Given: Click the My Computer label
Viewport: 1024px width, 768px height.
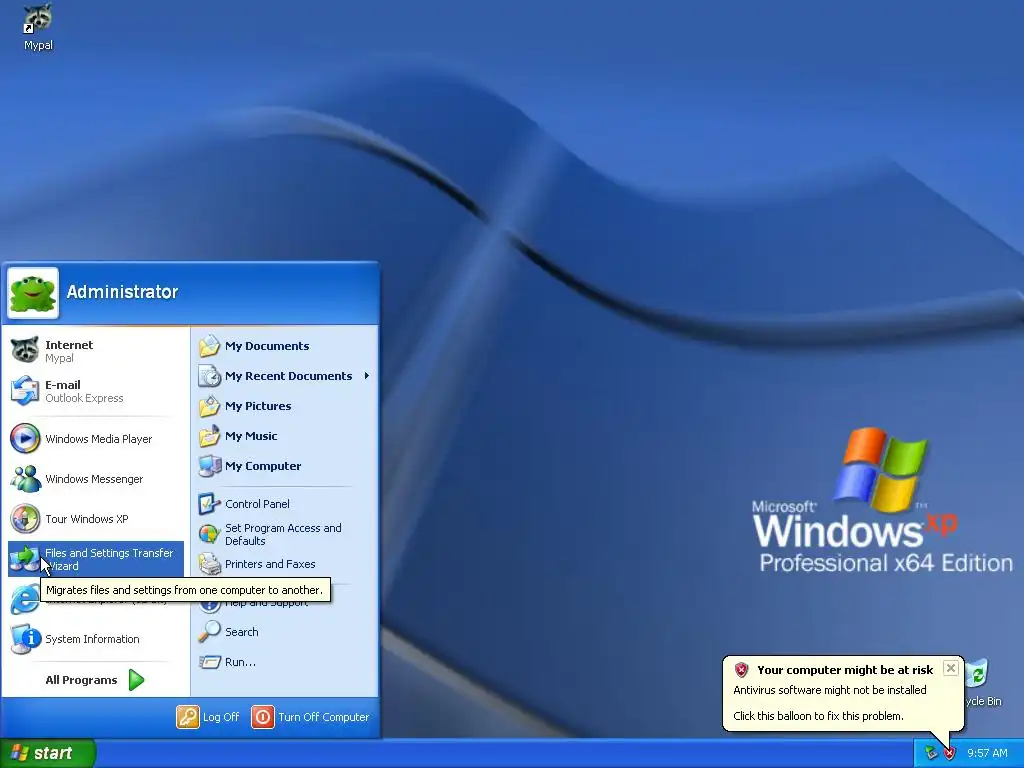Looking at the screenshot, I should (263, 466).
